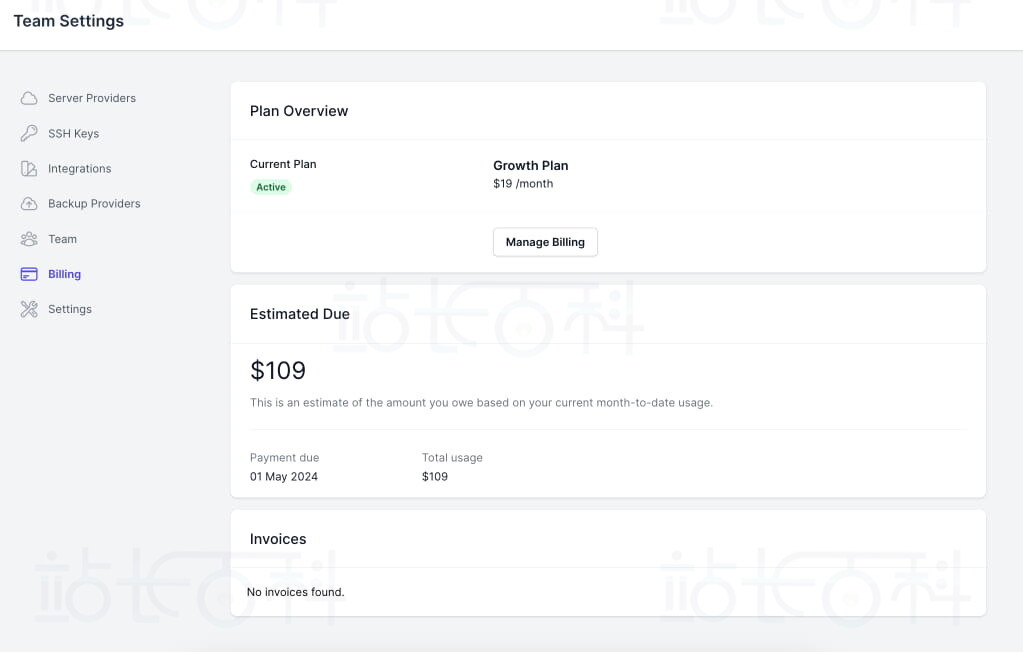Click the people icon beside Team
The height and width of the screenshot is (652, 1023).
pyautogui.click(x=29, y=239)
